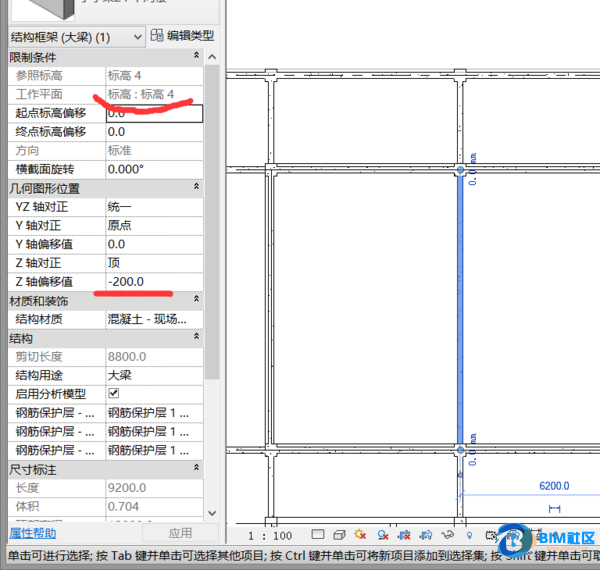Toggle the Shadows icon in view bar

coord(380,536)
